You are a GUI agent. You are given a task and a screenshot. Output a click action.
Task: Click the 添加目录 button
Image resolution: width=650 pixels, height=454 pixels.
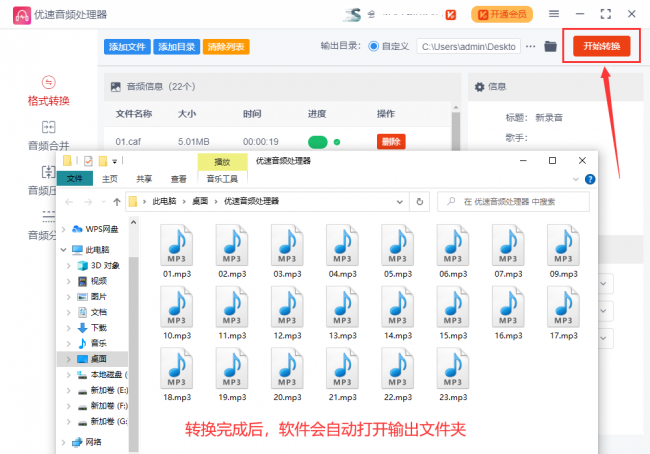(x=177, y=47)
